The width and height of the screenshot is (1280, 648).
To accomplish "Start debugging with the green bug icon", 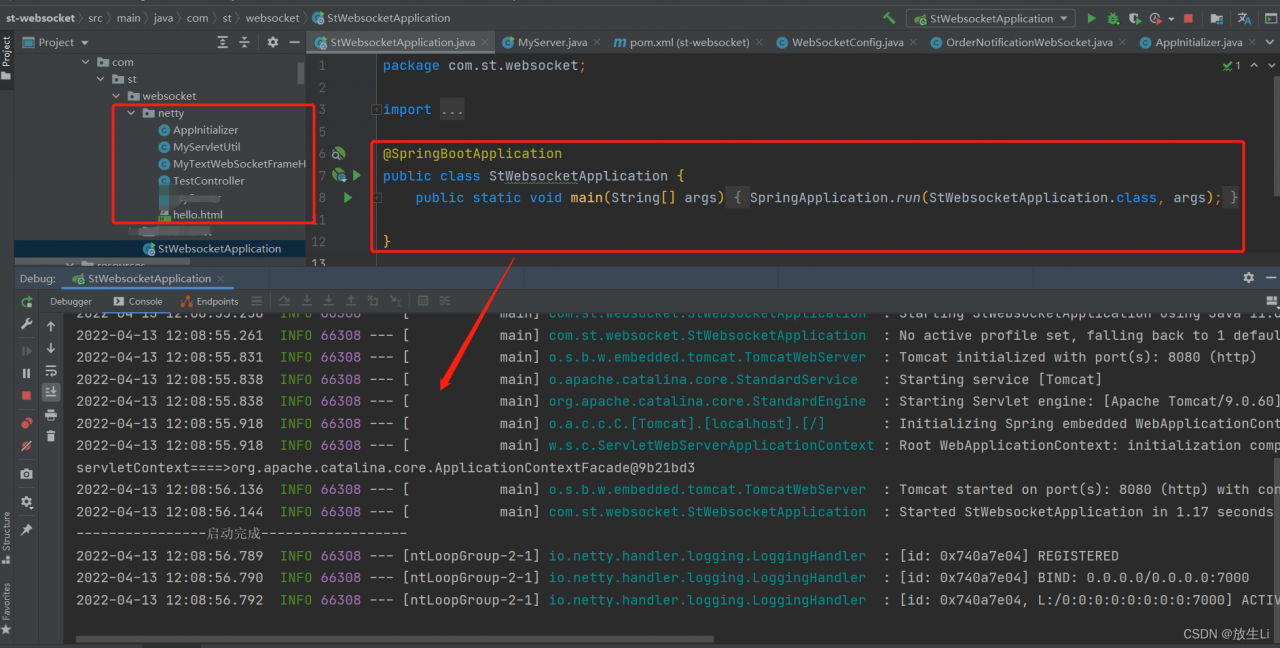I will pyautogui.click(x=1113, y=18).
